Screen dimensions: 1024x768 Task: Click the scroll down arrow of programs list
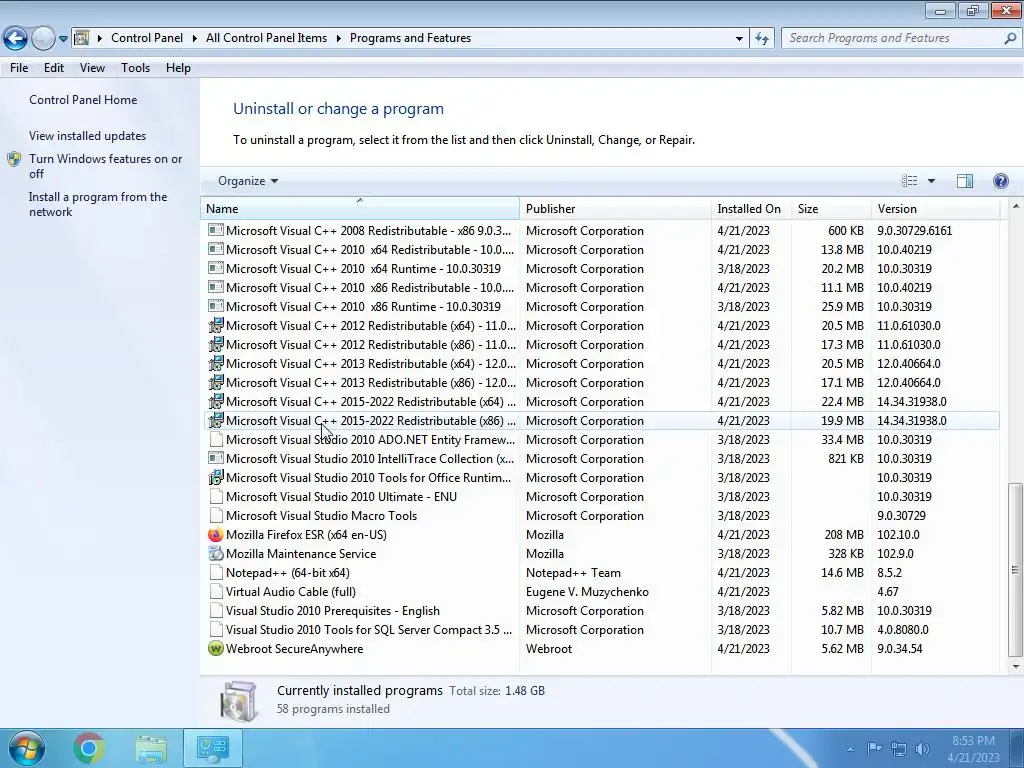click(x=1015, y=666)
